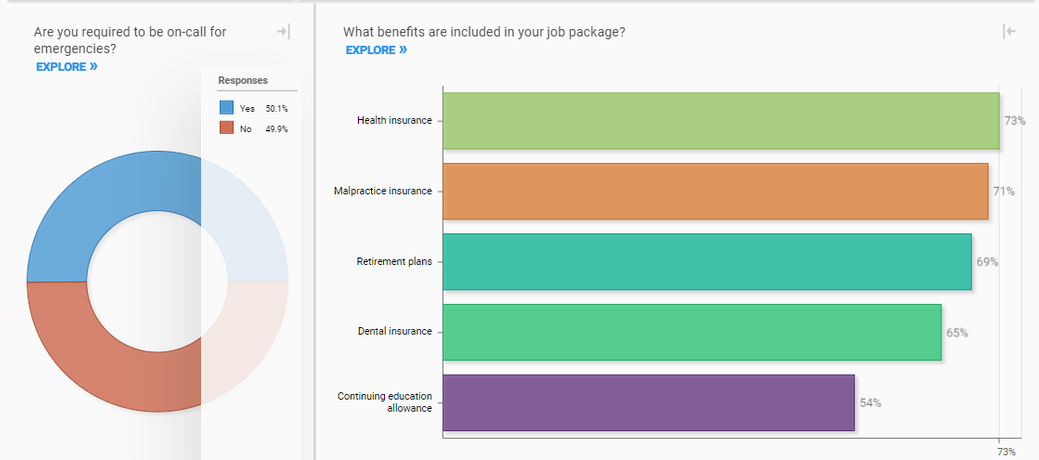Click the Health insurance axis label

[x=394, y=121]
